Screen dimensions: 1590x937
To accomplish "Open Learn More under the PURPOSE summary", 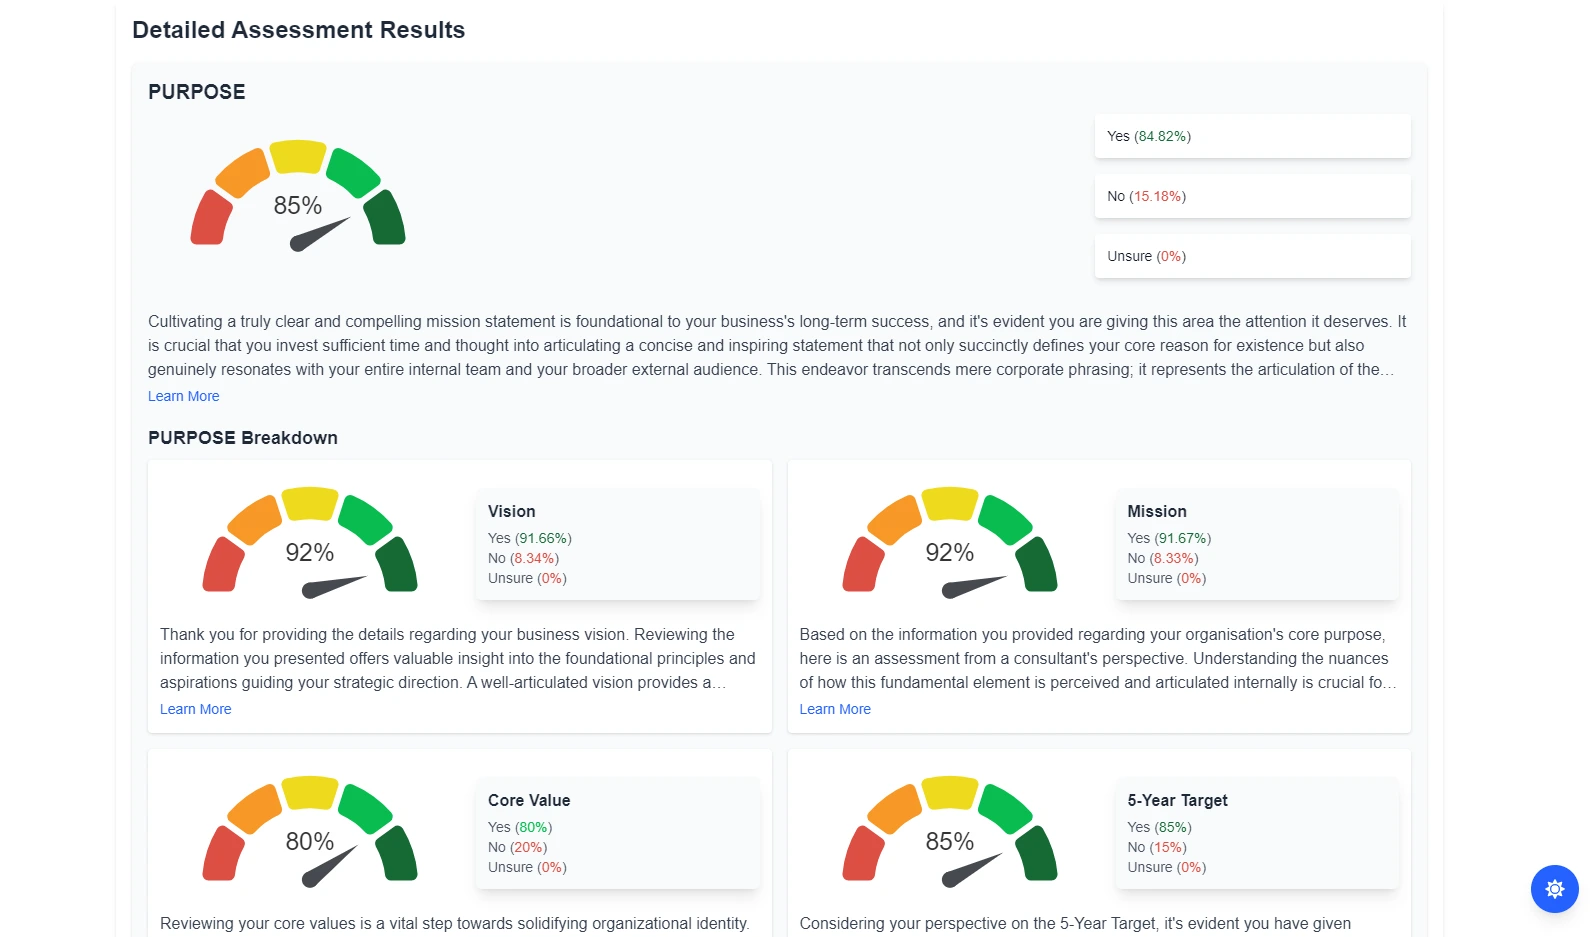I will point(183,396).
